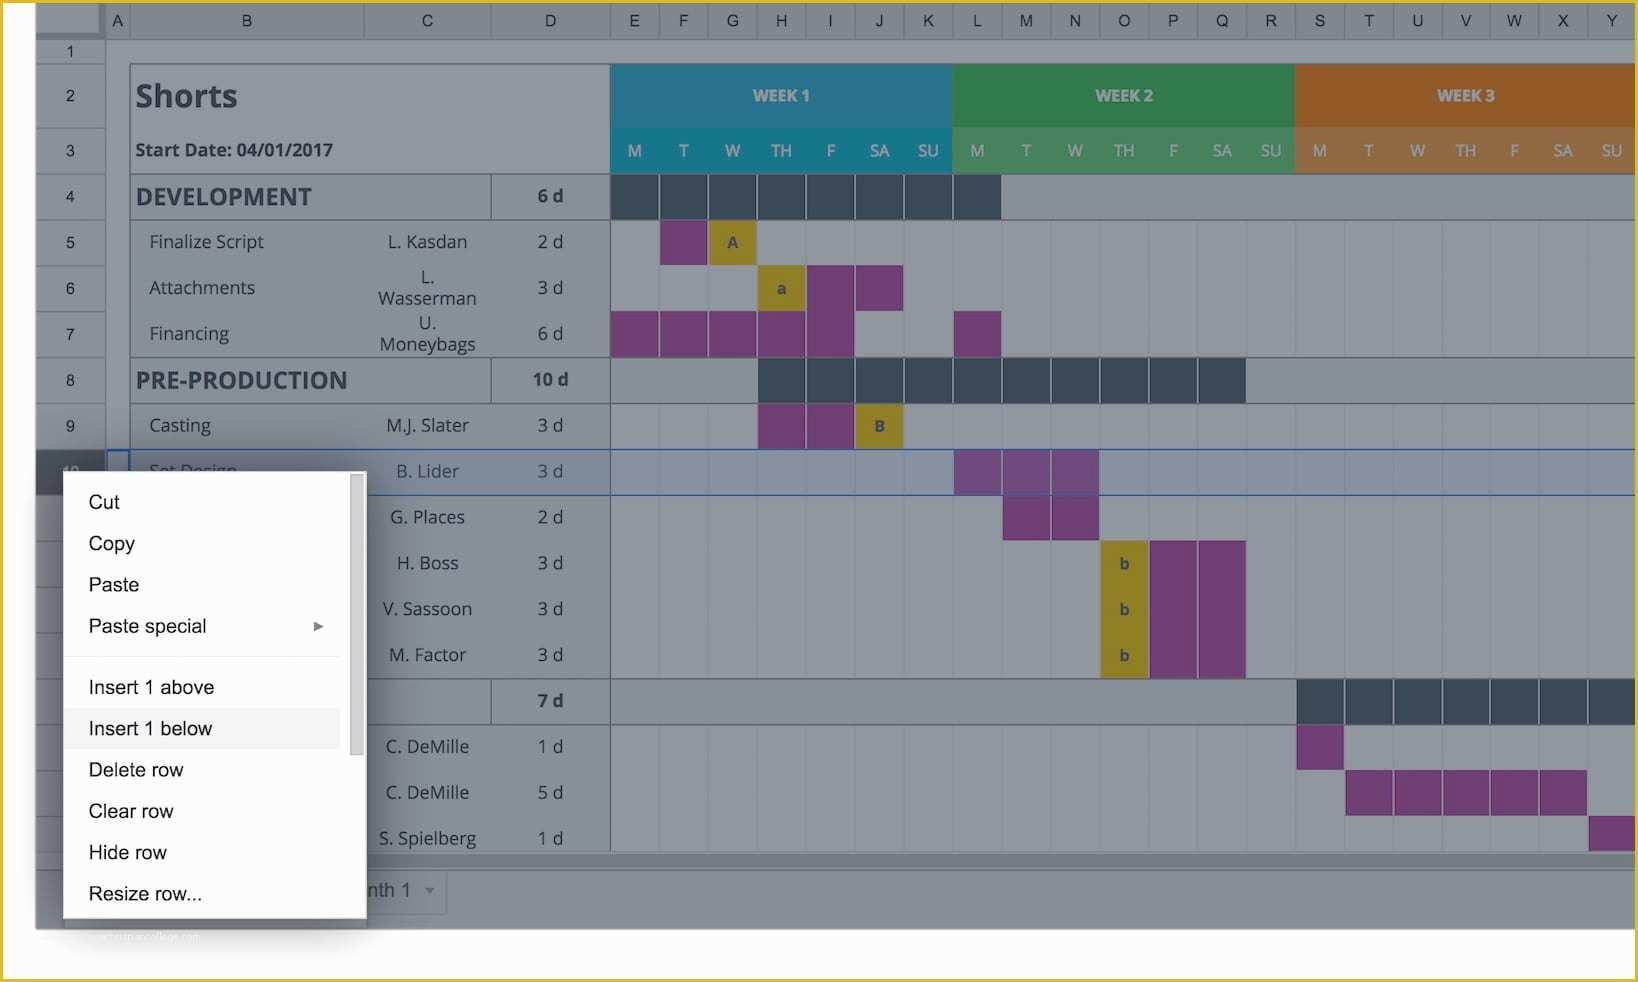Image resolution: width=1638 pixels, height=982 pixels.
Task: Click the Shorts title cell
Action: tap(370, 96)
